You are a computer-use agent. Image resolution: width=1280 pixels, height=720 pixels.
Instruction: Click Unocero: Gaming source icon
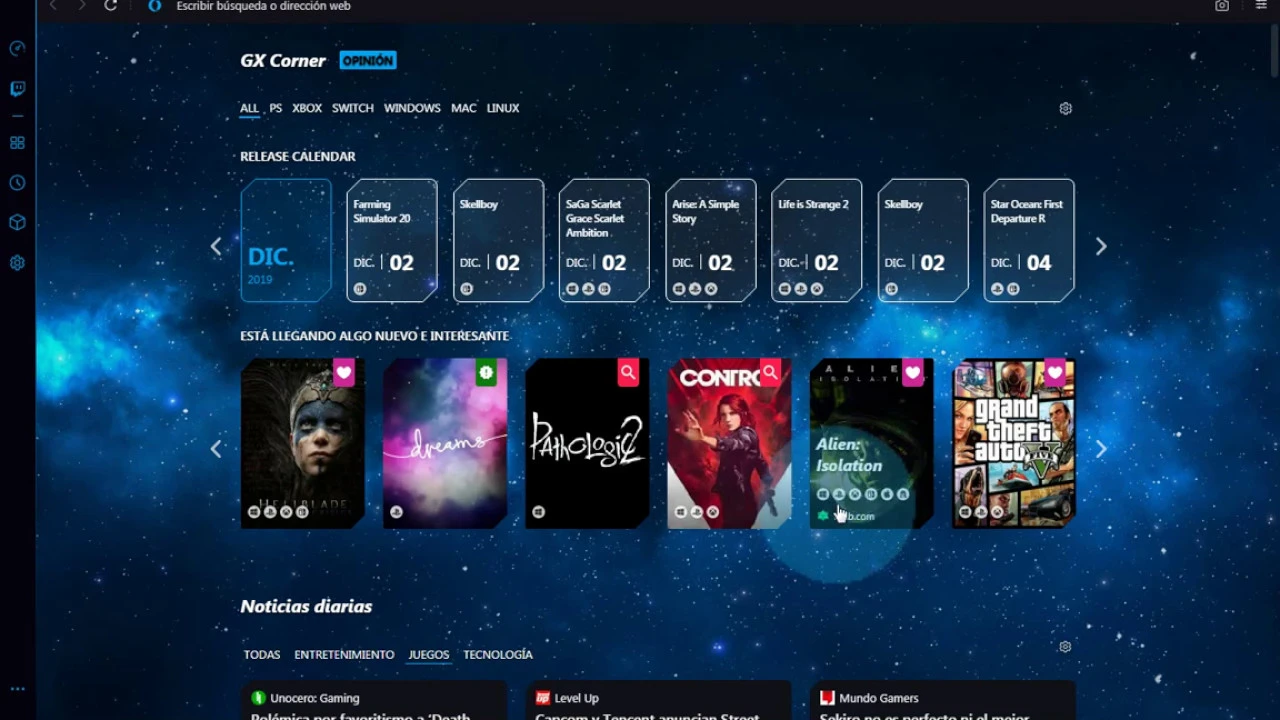pyautogui.click(x=258, y=698)
